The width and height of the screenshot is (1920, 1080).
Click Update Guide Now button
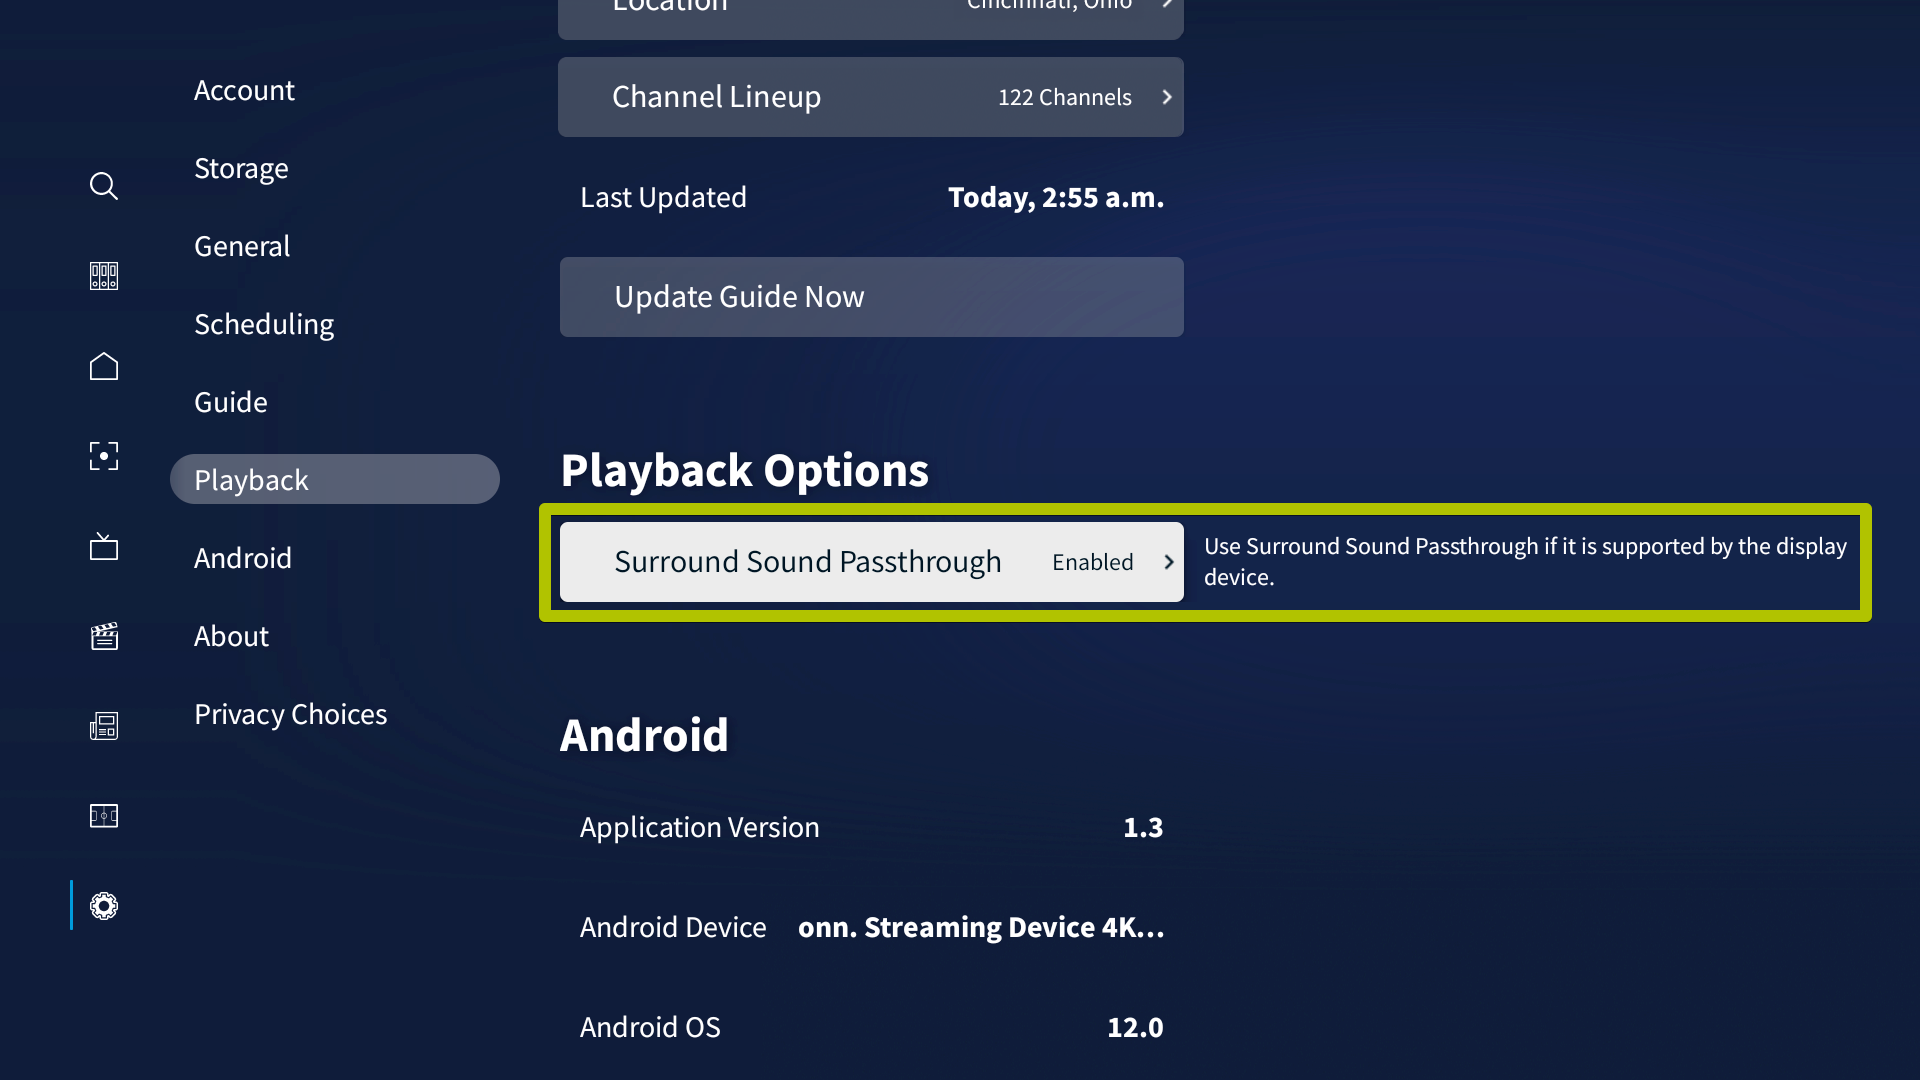(x=872, y=297)
